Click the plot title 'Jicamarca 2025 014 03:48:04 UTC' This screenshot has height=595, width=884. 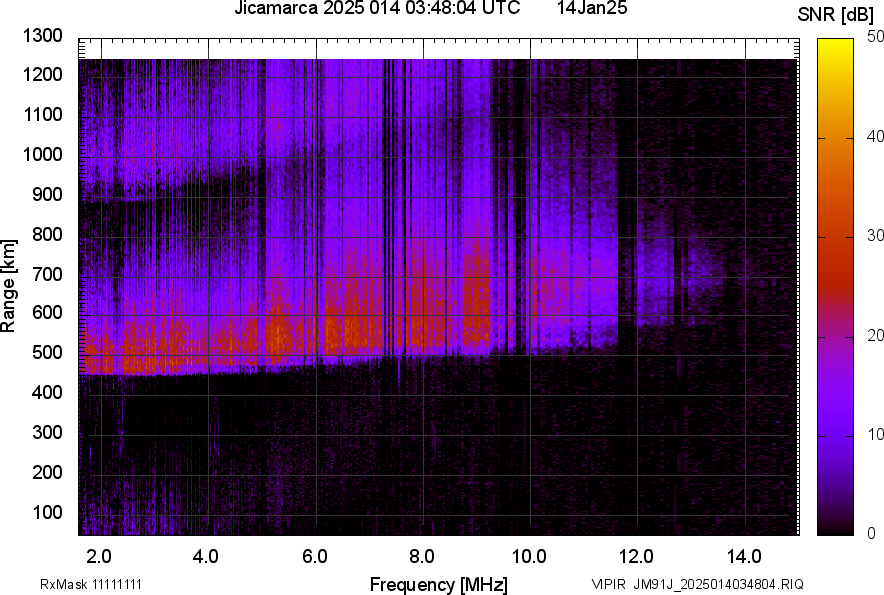click(x=377, y=8)
